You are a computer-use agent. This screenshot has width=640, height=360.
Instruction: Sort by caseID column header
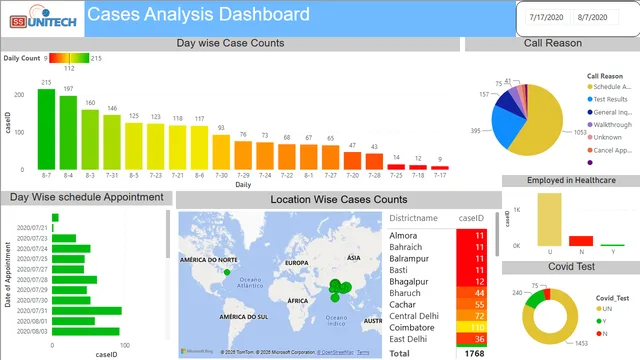471,218
